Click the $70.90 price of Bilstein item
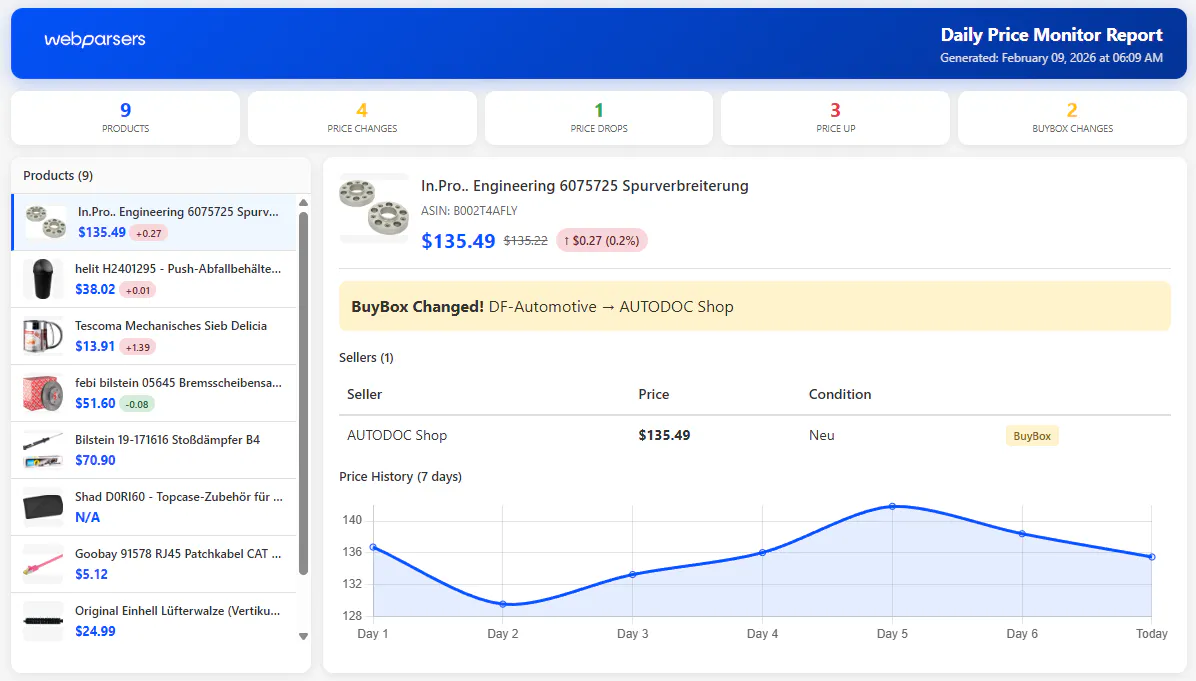The image size is (1196, 681). pyautogui.click(x=95, y=461)
